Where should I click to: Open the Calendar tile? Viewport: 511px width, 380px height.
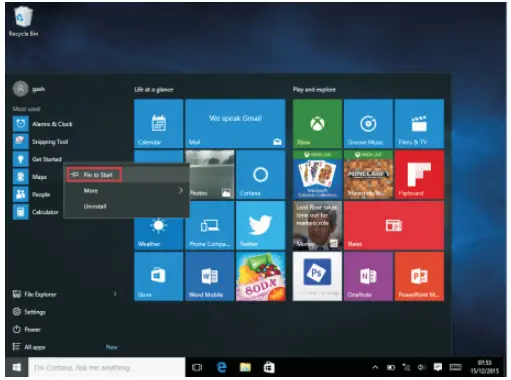click(x=159, y=123)
